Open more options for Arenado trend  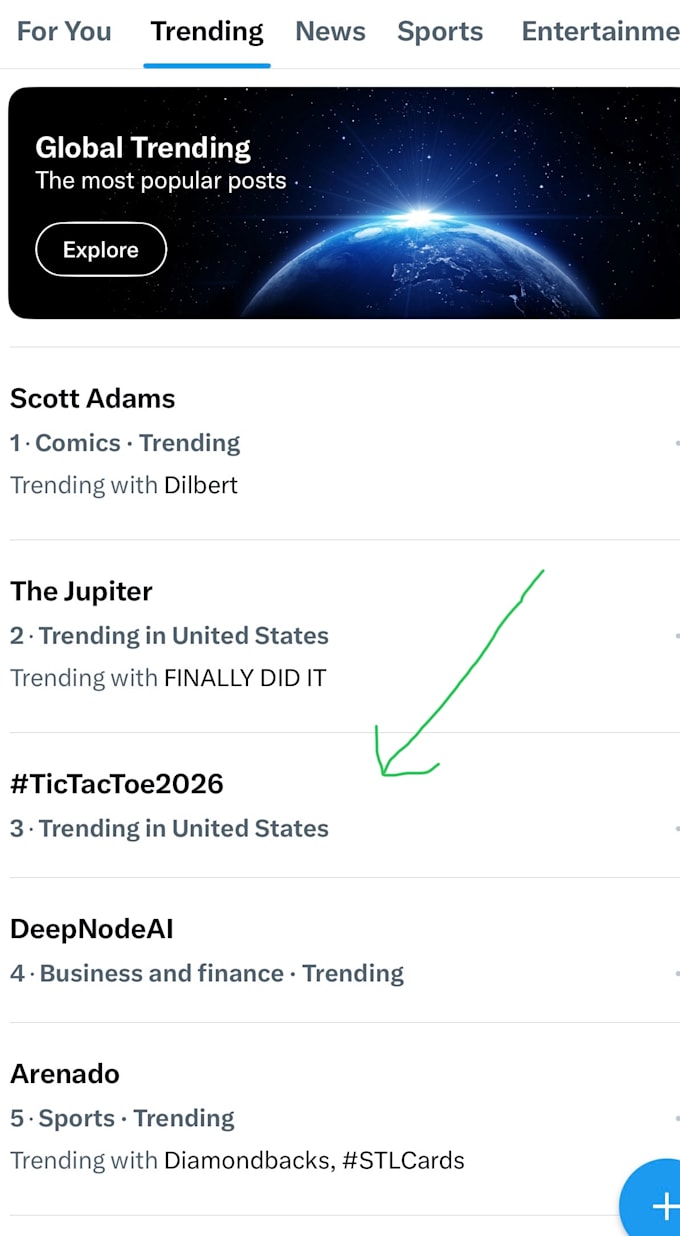click(676, 1118)
